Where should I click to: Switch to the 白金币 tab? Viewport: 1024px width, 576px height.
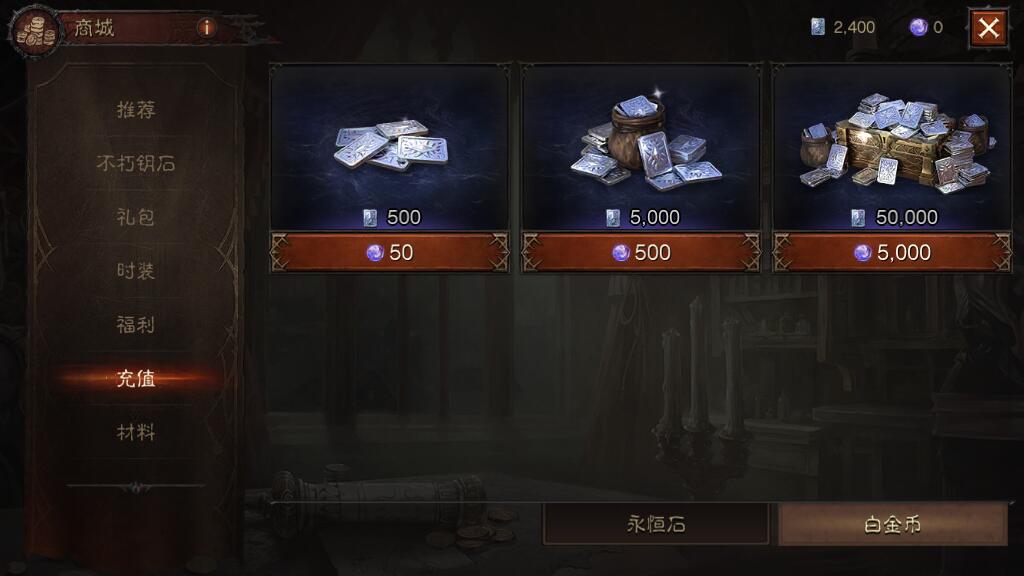pos(893,524)
